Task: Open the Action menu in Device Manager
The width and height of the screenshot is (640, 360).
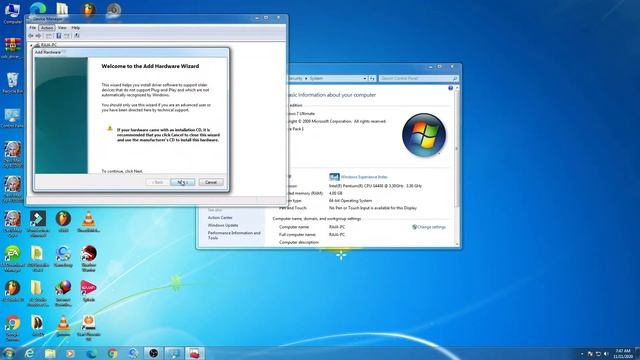Action: coord(47,28)
